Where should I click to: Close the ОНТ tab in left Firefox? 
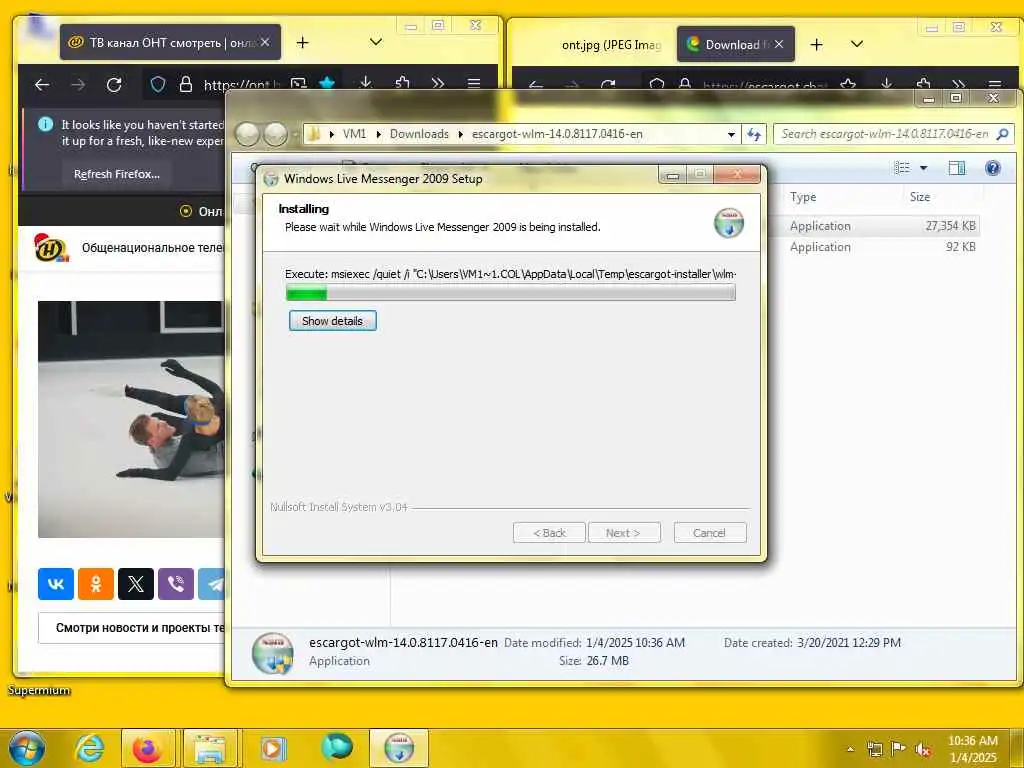[x=265, y=42]
